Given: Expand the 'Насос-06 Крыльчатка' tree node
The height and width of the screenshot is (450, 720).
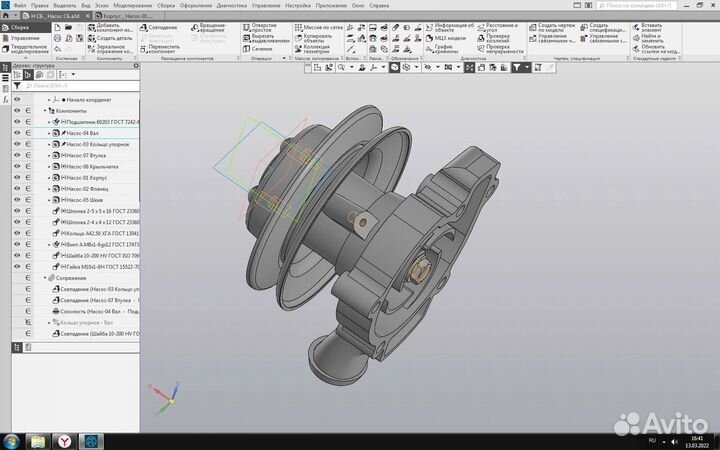Looking at the screenshot, I should click(x=51, y=167).
